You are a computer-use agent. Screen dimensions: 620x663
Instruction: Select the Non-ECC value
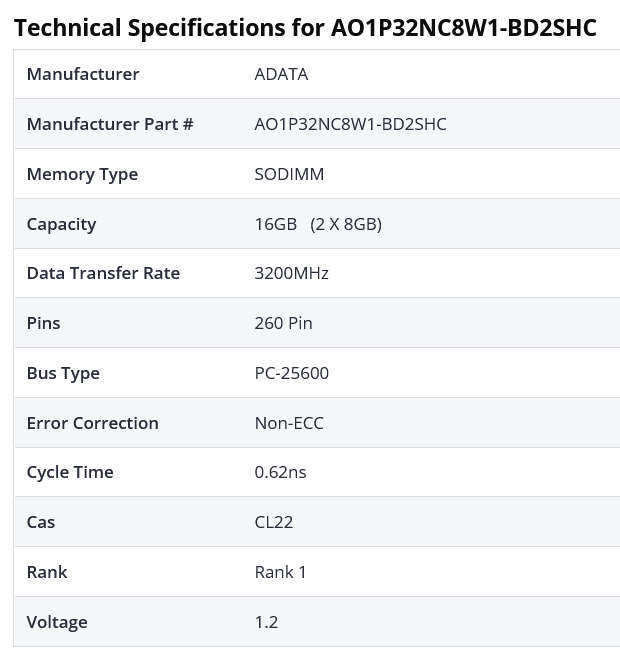(x=289, y=423)
